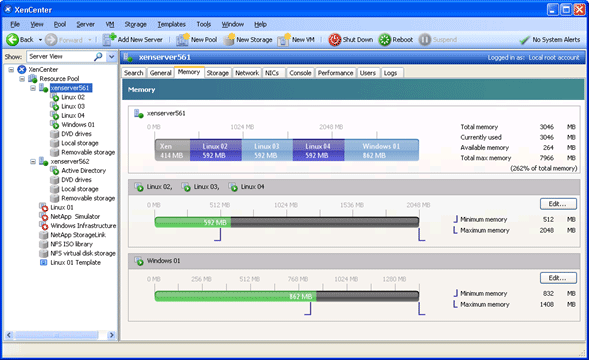
Task: Open the Pool menu
Action: pyautogui.click(x=60, y=24)
